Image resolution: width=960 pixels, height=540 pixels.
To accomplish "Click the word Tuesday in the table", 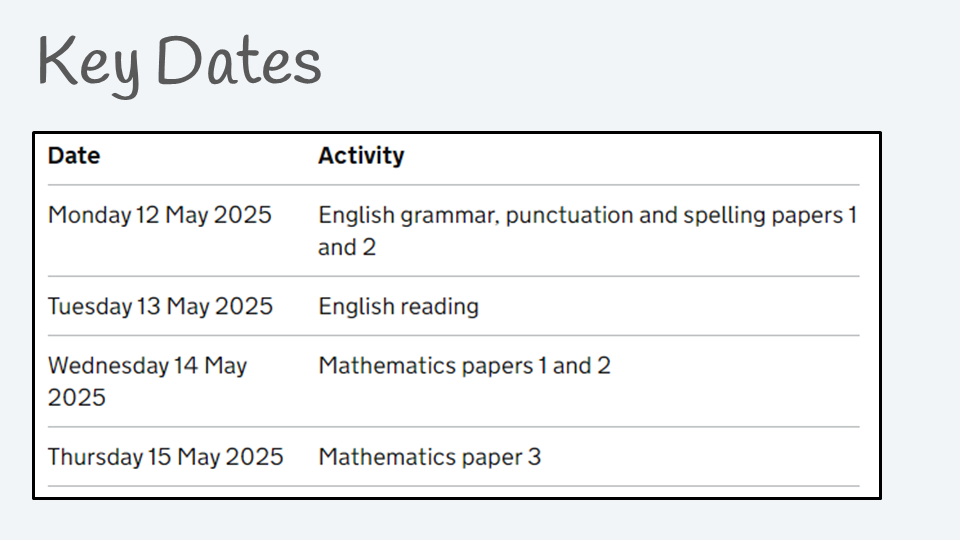I will (x=90, y=307).
